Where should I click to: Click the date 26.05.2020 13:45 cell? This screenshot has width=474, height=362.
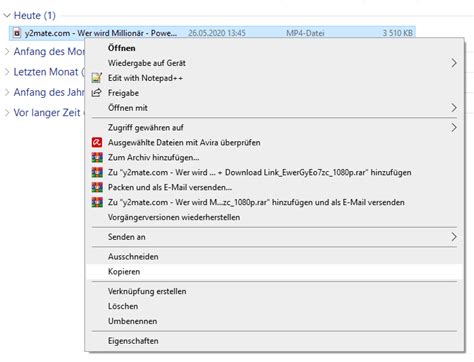tap(217, 33)
